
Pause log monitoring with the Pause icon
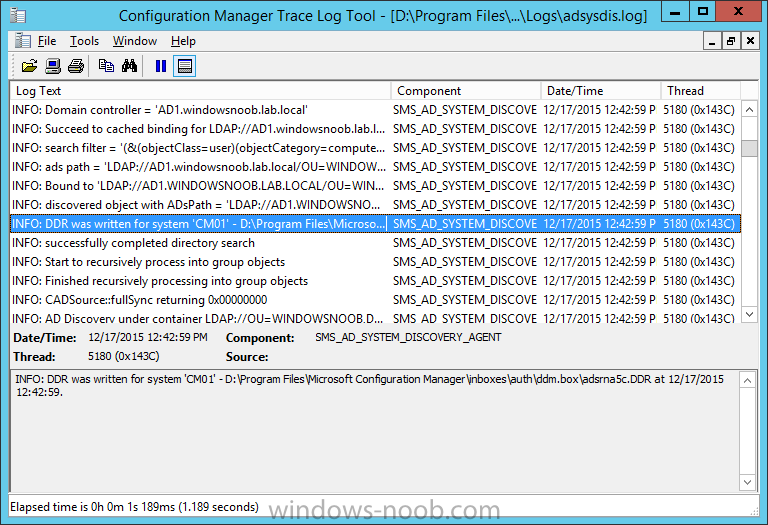pyautogui.click(x=161, y=66)
